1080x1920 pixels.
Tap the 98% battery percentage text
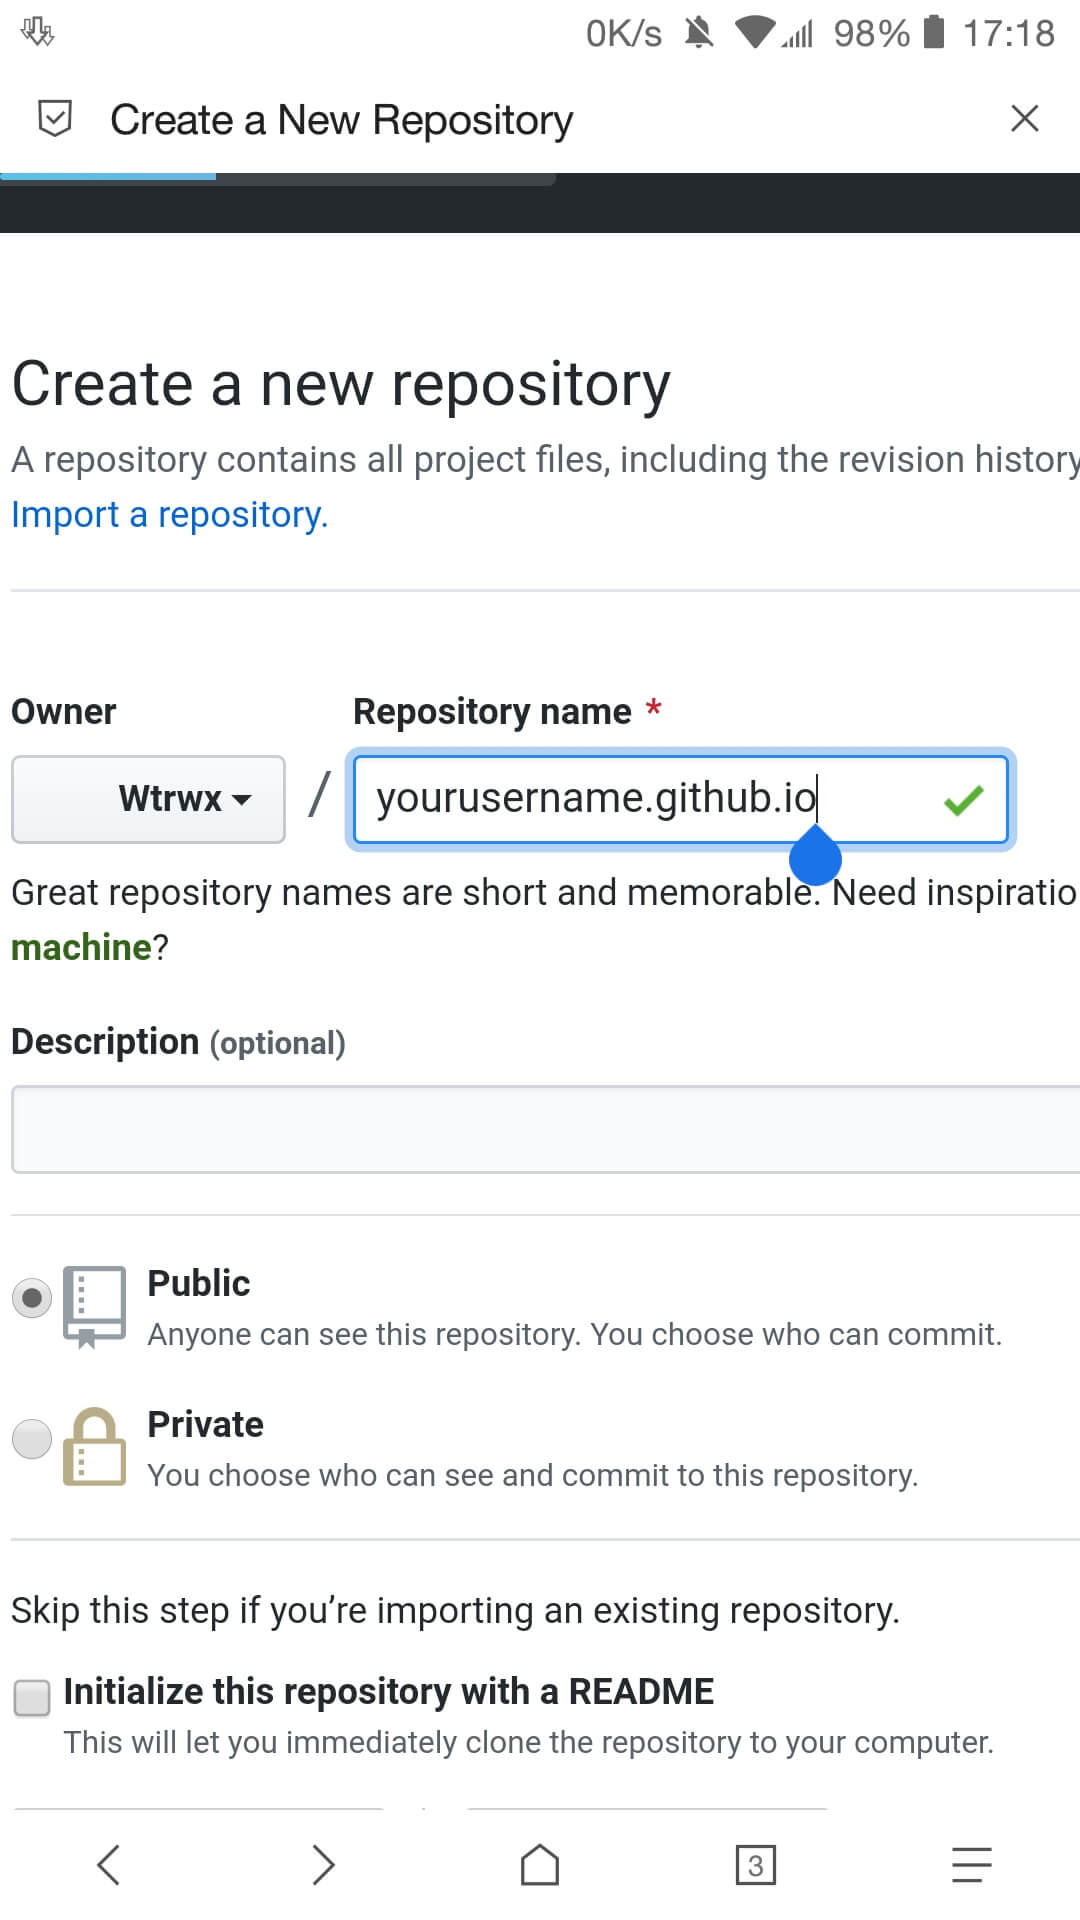[x=871, y=33]
